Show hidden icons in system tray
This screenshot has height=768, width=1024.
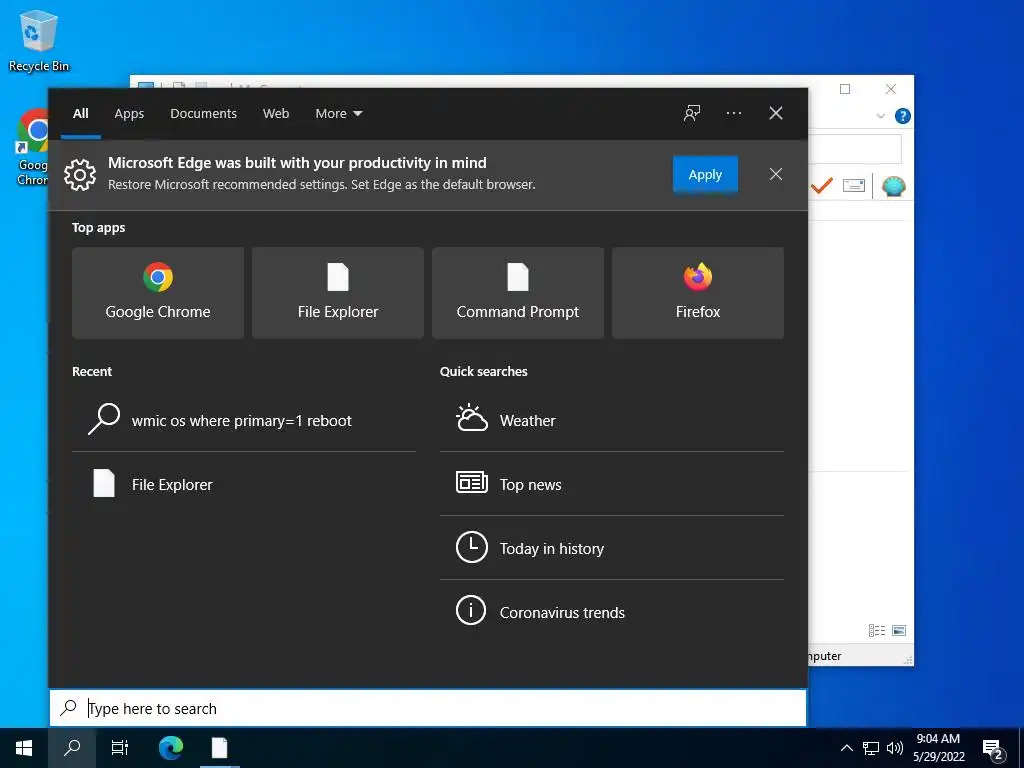846,748
